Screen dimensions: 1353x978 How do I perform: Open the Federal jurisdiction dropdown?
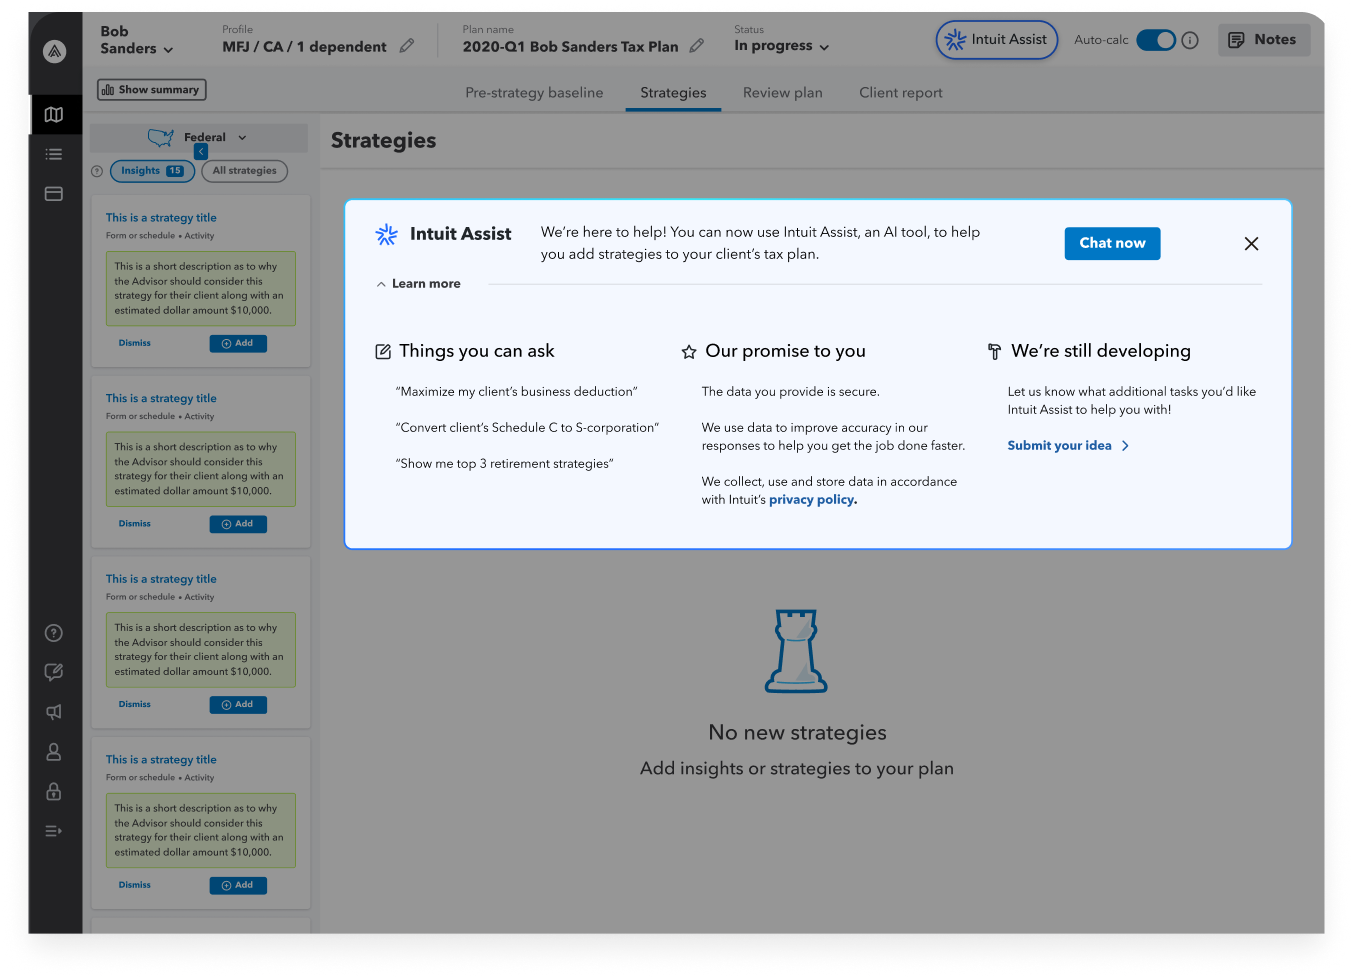point(198,138)
